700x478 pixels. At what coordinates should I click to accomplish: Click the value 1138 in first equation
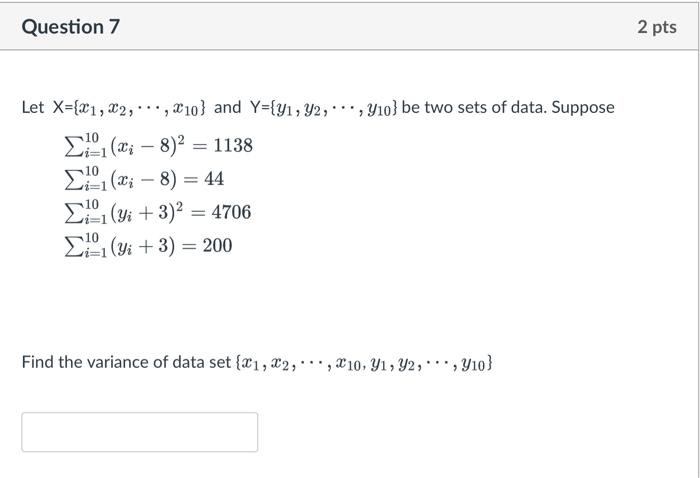pyautogui.click(x=233, y=145)
